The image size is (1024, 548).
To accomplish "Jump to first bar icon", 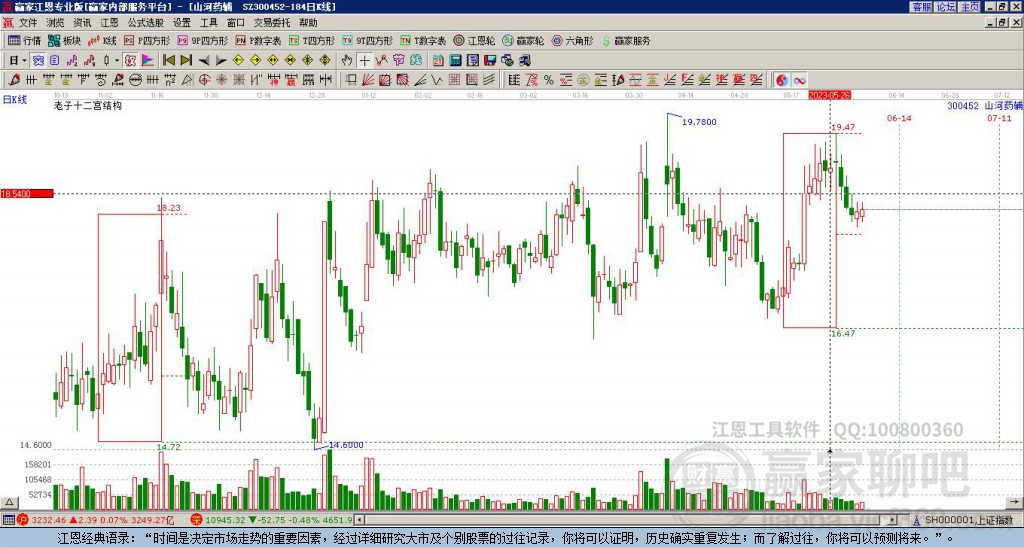I will (x=169, y=61).
